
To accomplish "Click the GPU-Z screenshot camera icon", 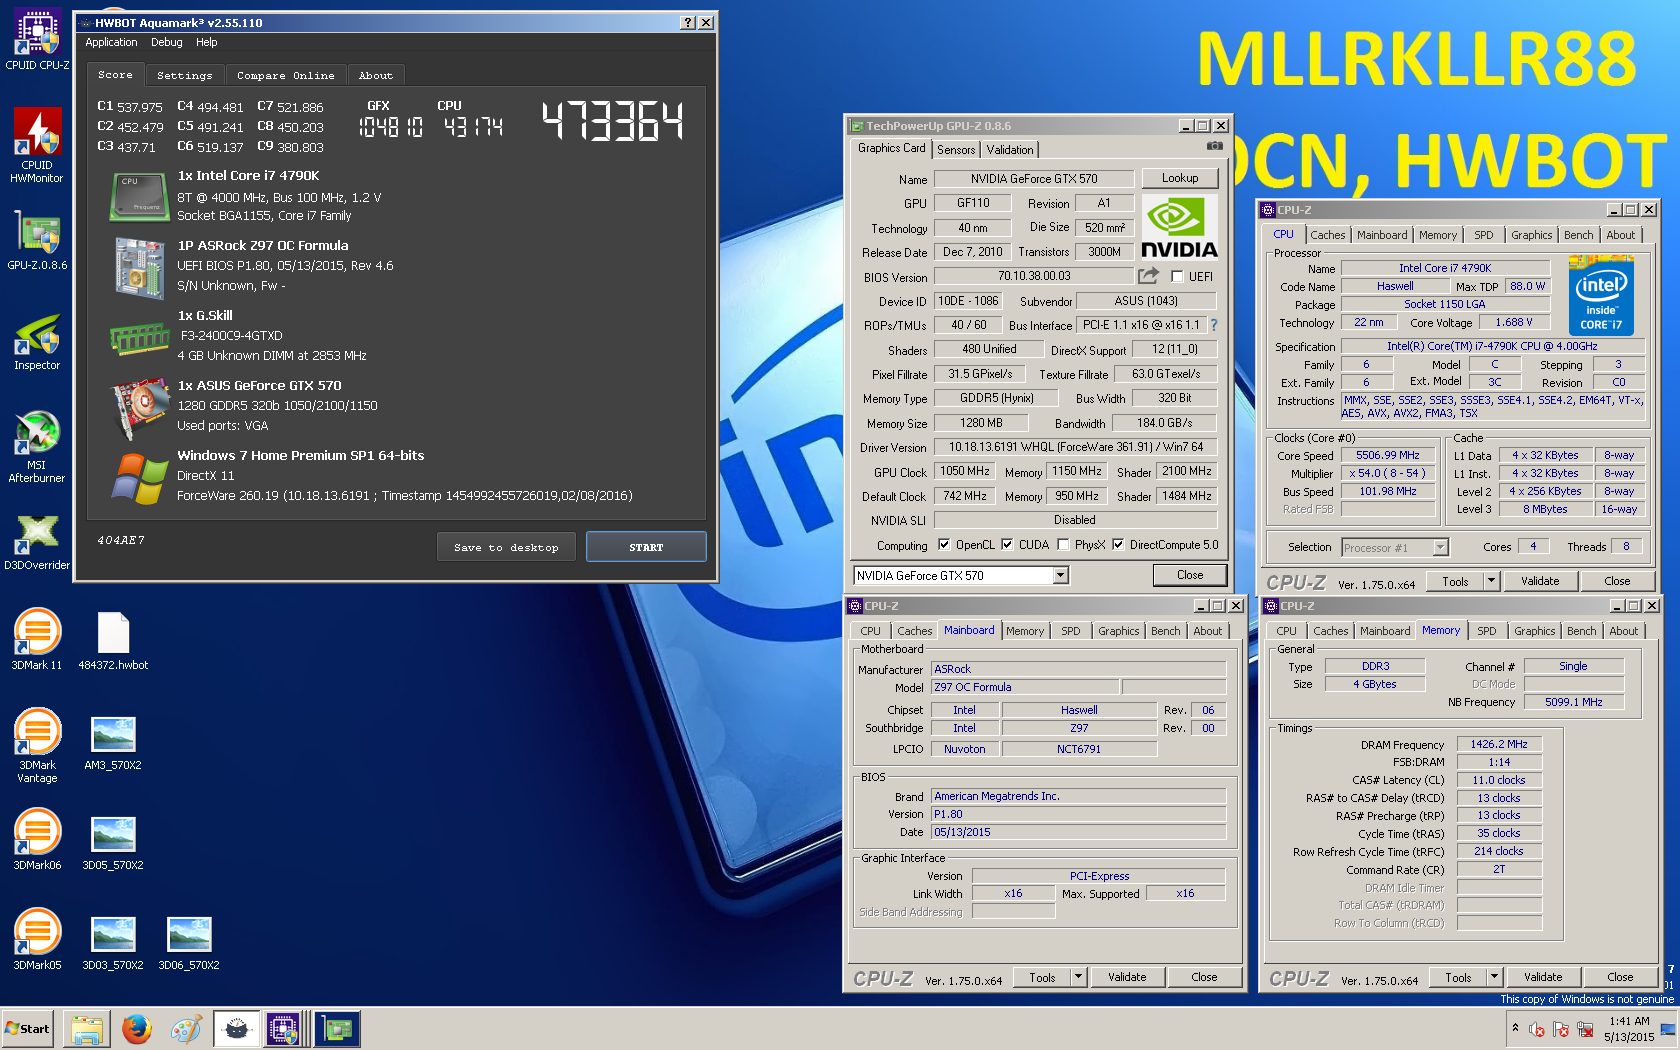I will [1214, 146].
